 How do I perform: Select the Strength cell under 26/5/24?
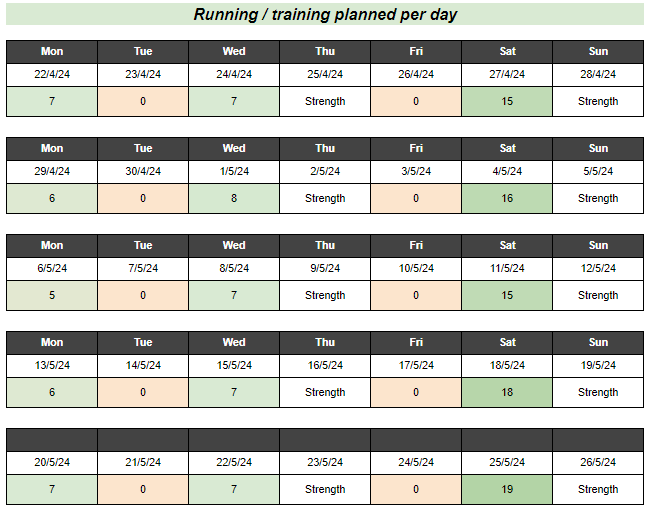click(598, 489)
